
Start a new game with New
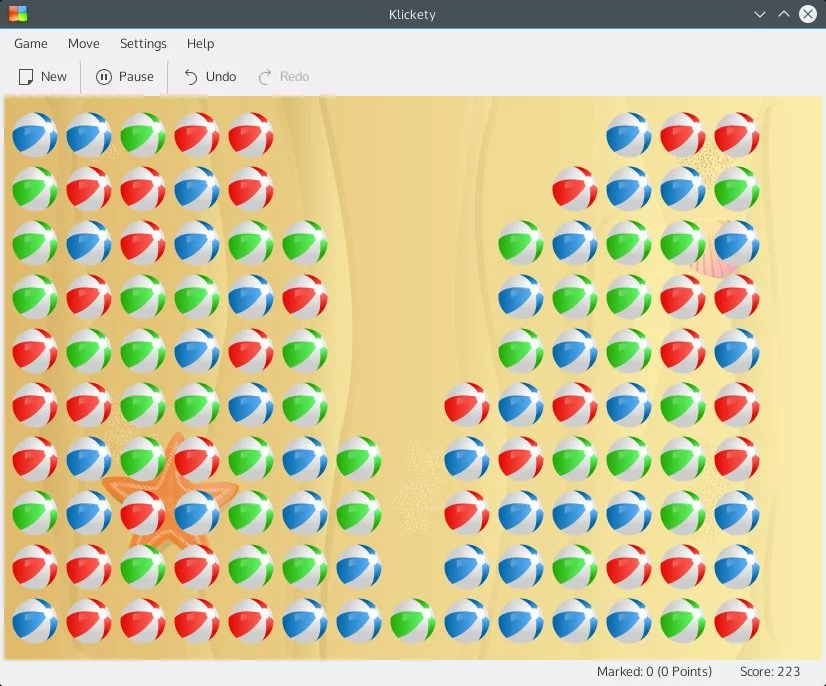(43, 77)
